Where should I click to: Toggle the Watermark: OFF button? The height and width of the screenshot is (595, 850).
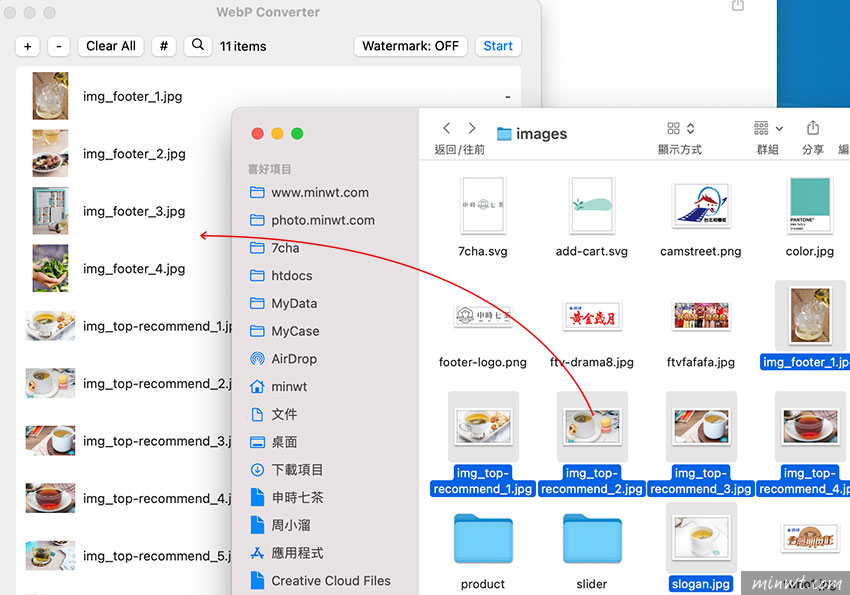410,46
